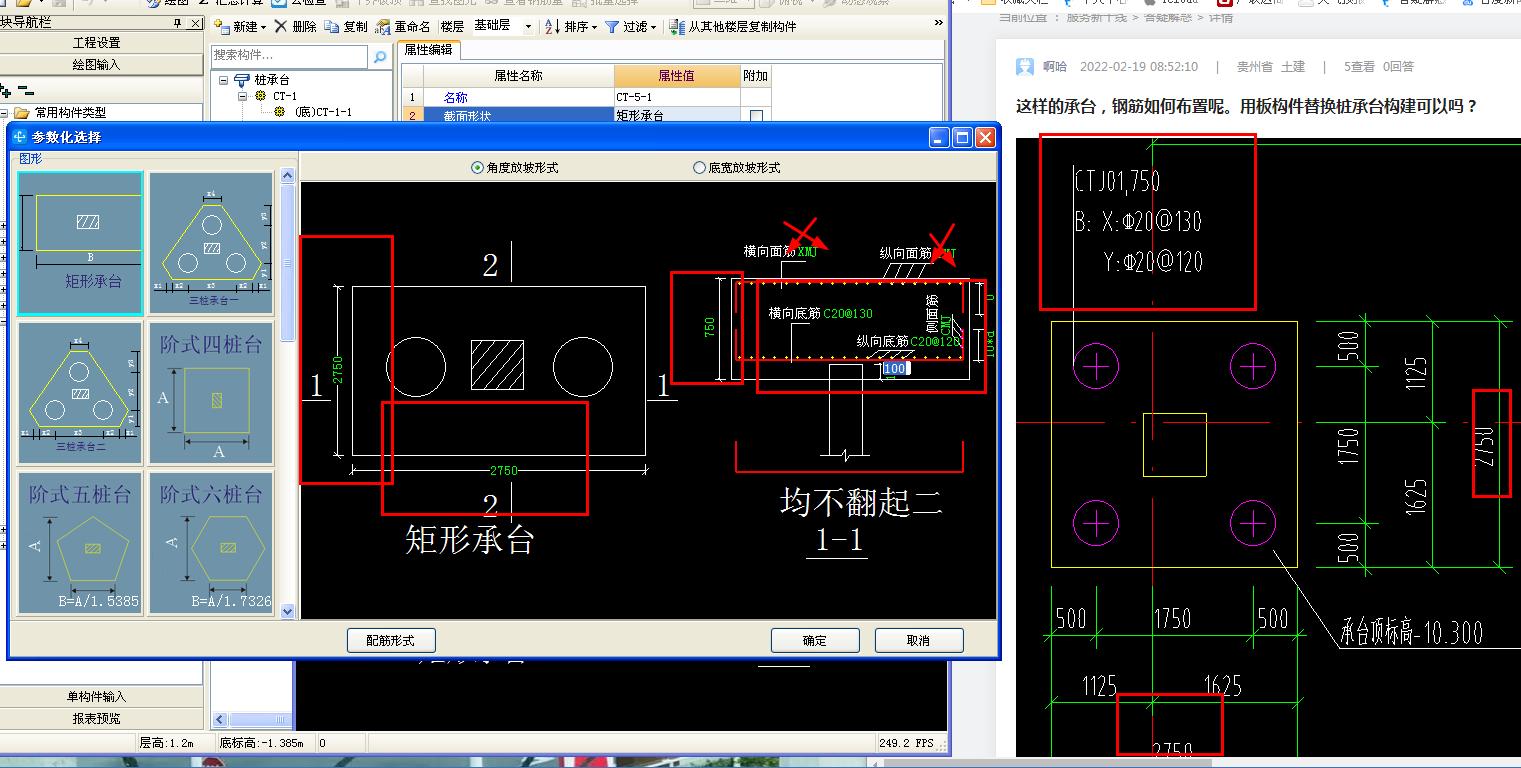Click poster name 啊哈 in webpage
The height and width of the screenshot is (768, 1521).
tap(1055, 67)
